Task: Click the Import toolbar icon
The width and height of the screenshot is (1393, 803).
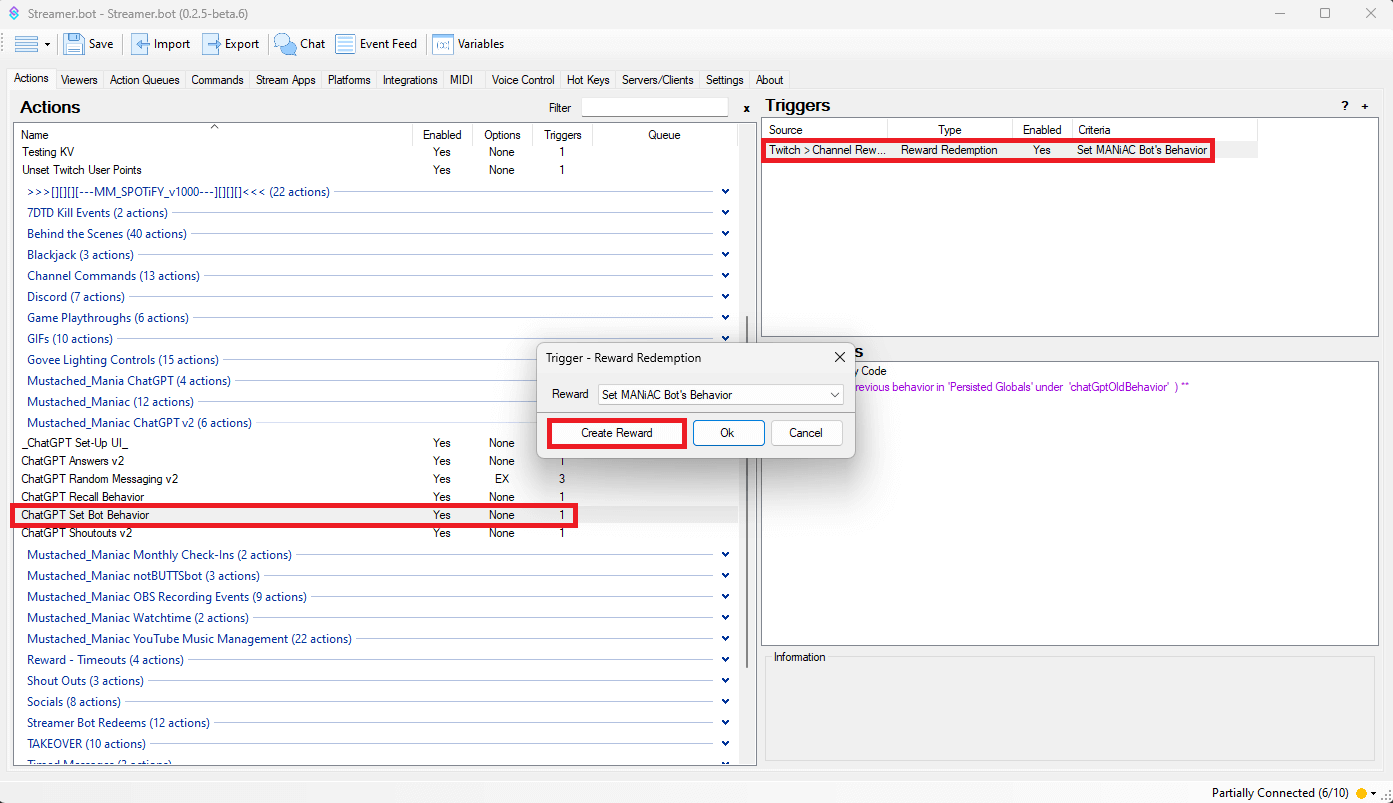Action: click(141, 44)
